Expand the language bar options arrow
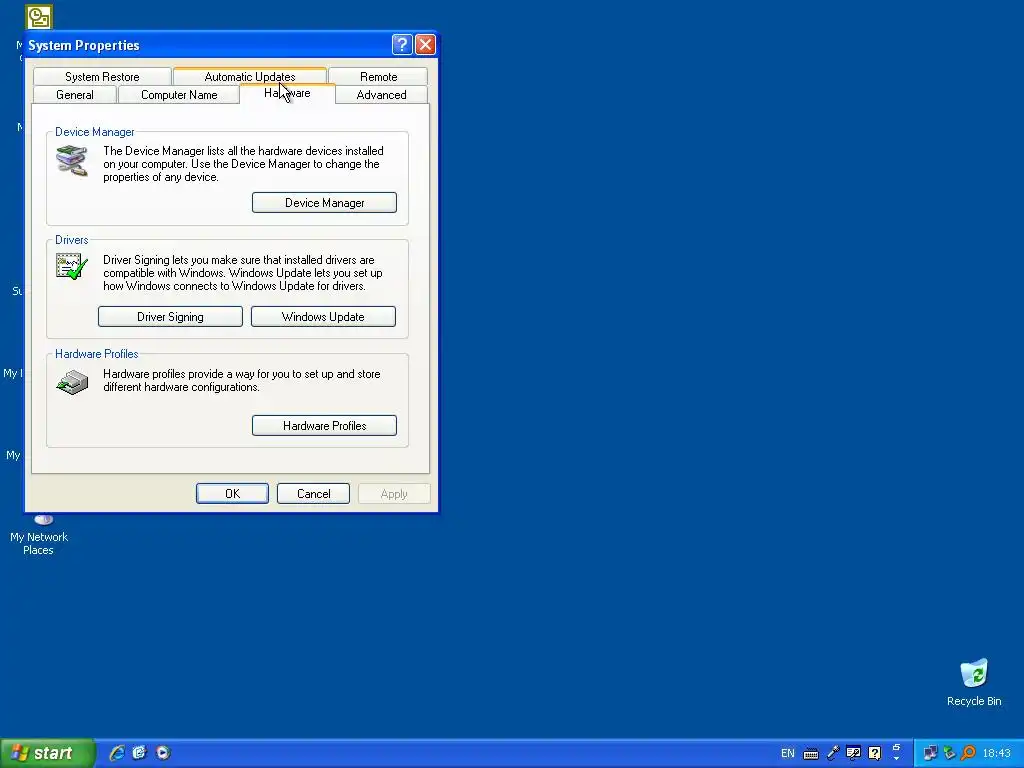Image resolution: width=1024 pixels, height=768 pixels. coord(897,758)
